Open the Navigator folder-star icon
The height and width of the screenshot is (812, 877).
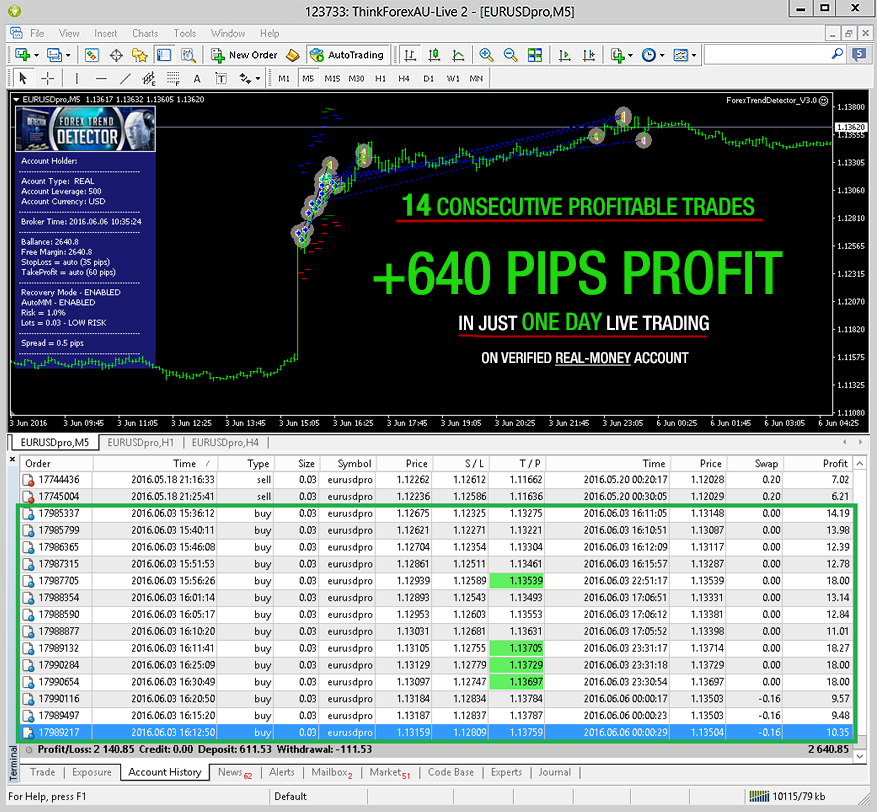pos(139,55)
